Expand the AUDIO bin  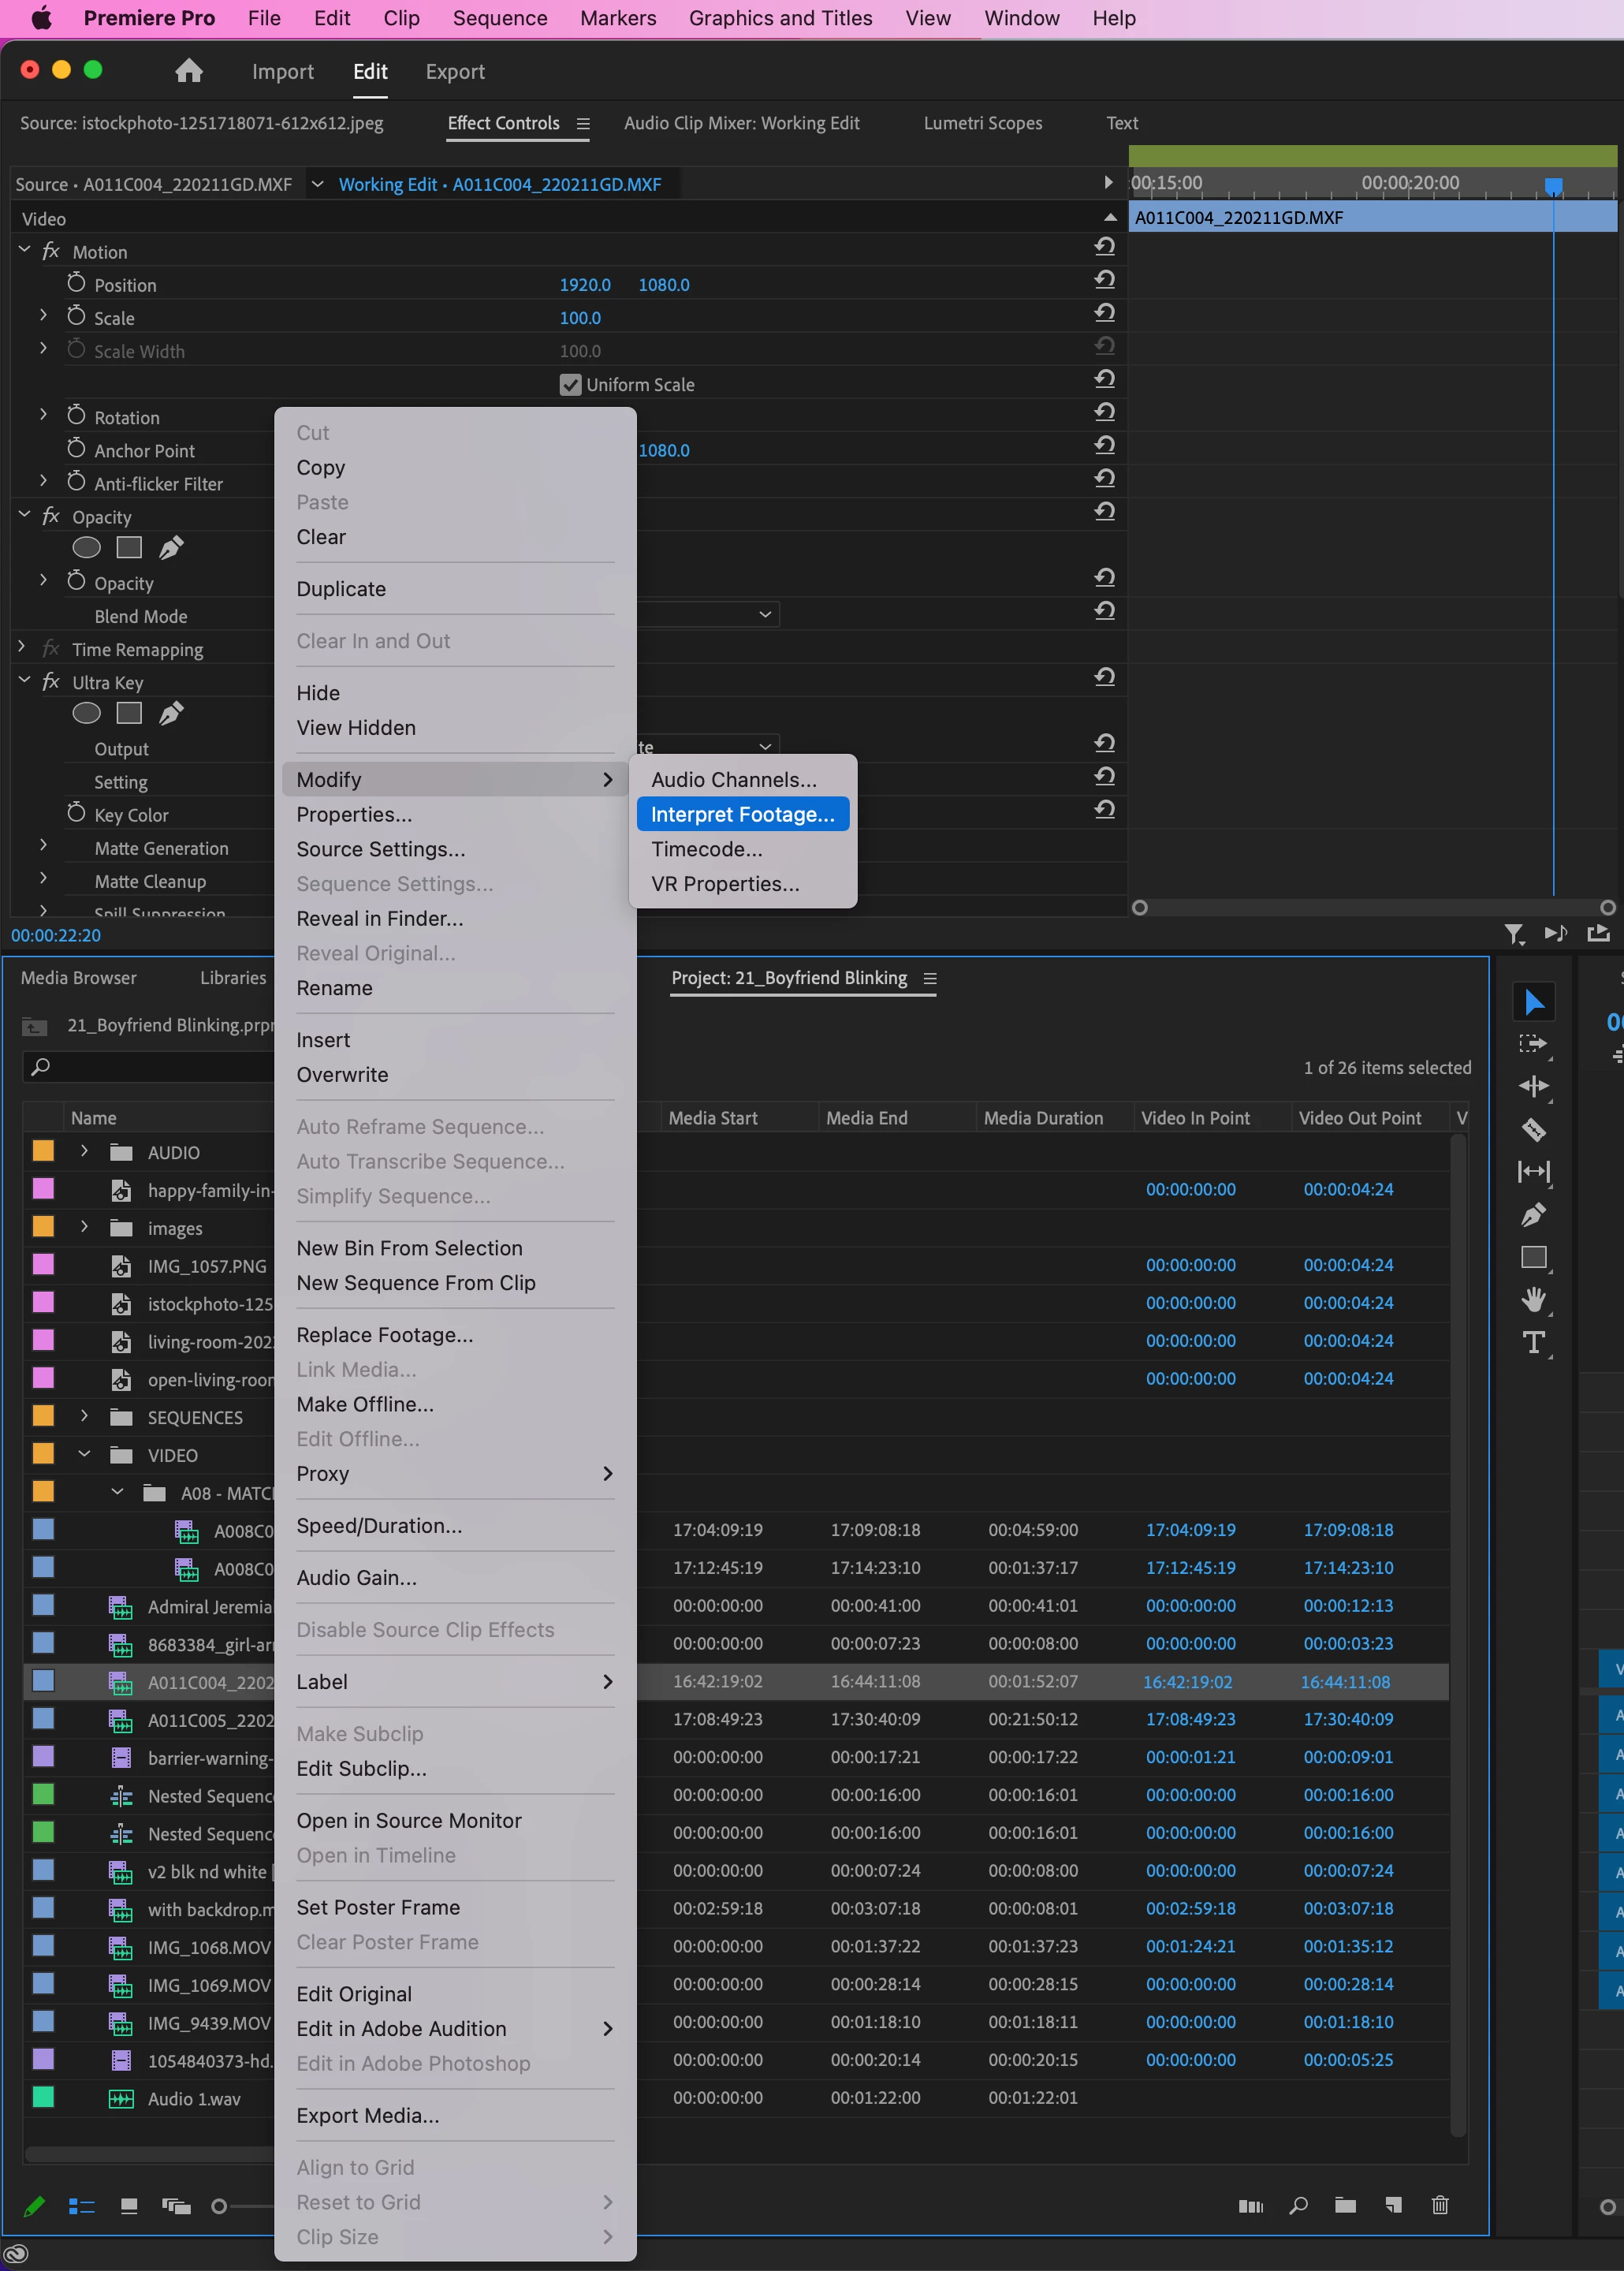pos(84,1151)
